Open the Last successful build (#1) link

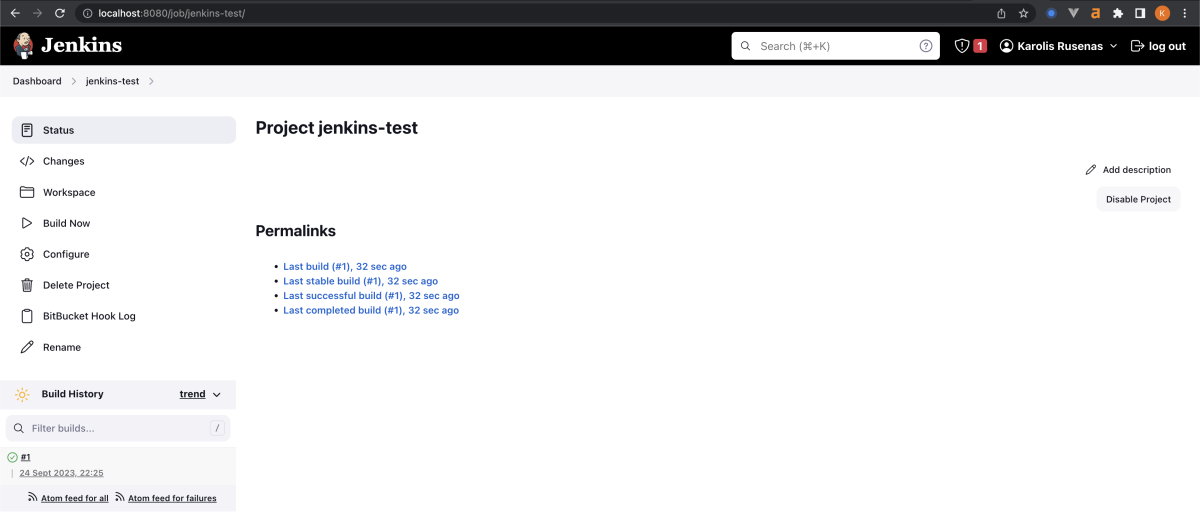pyautogui.click(x=371, y=296)
